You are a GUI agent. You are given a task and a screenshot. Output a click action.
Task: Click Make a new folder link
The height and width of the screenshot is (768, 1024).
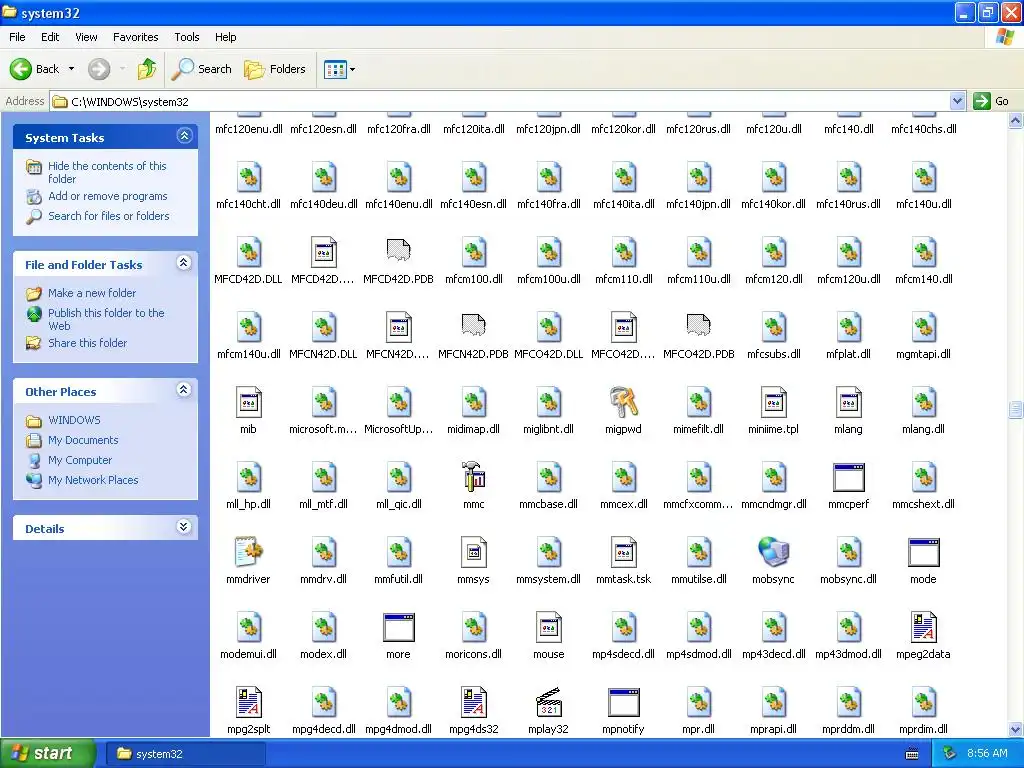(x=92, y=293)
